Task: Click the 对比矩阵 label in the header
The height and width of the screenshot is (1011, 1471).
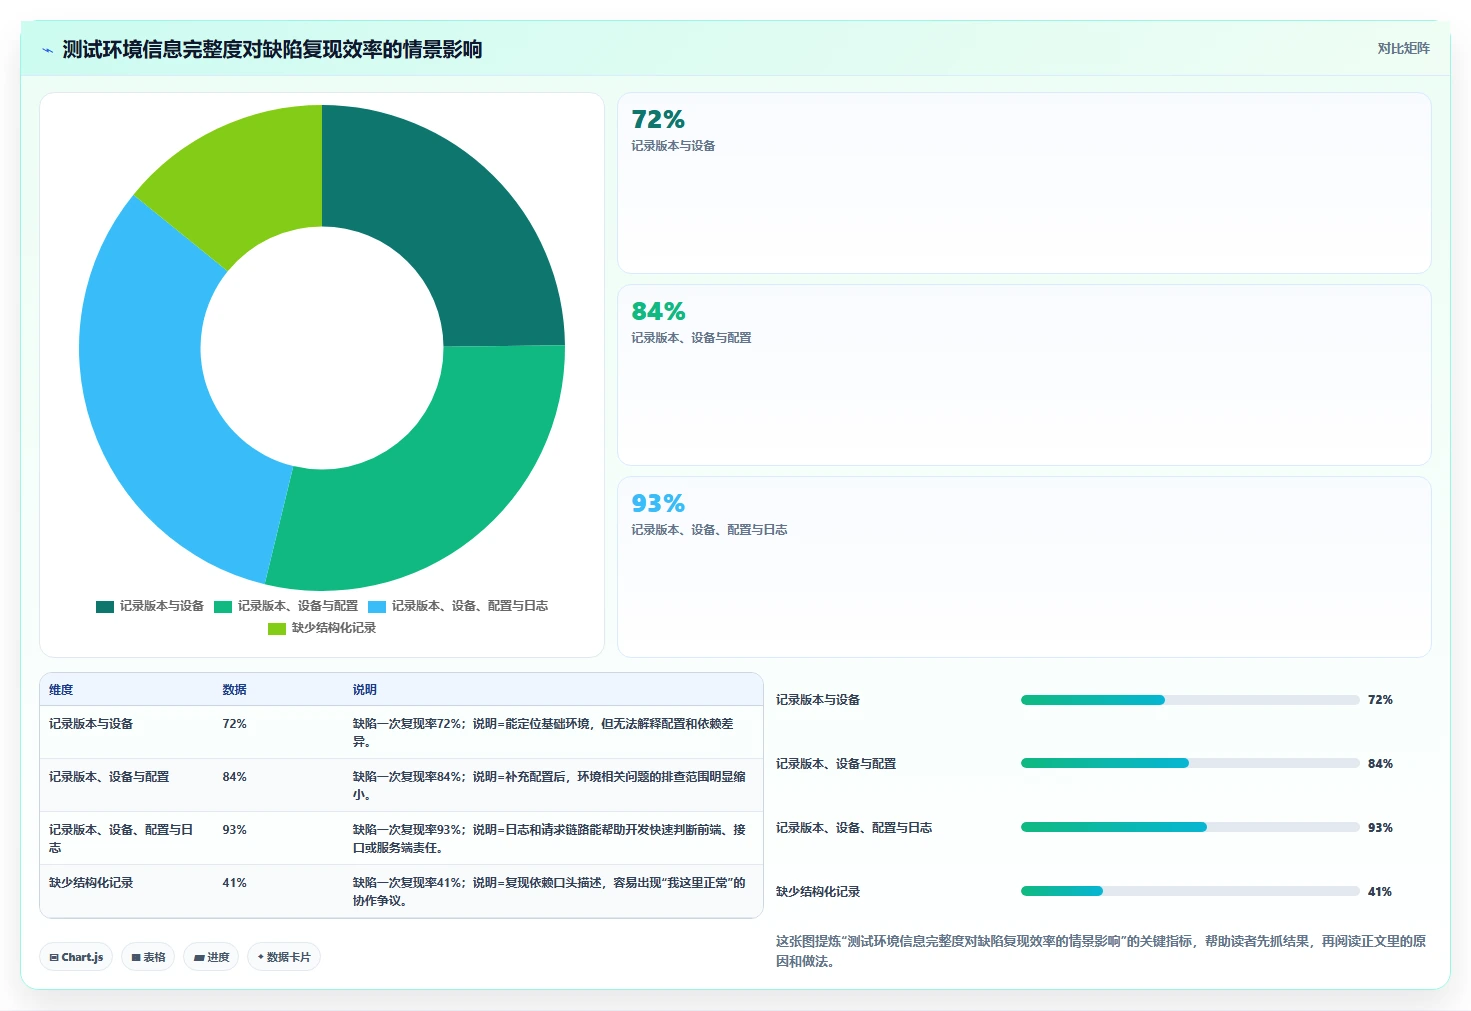Action: coord(1403,48)
